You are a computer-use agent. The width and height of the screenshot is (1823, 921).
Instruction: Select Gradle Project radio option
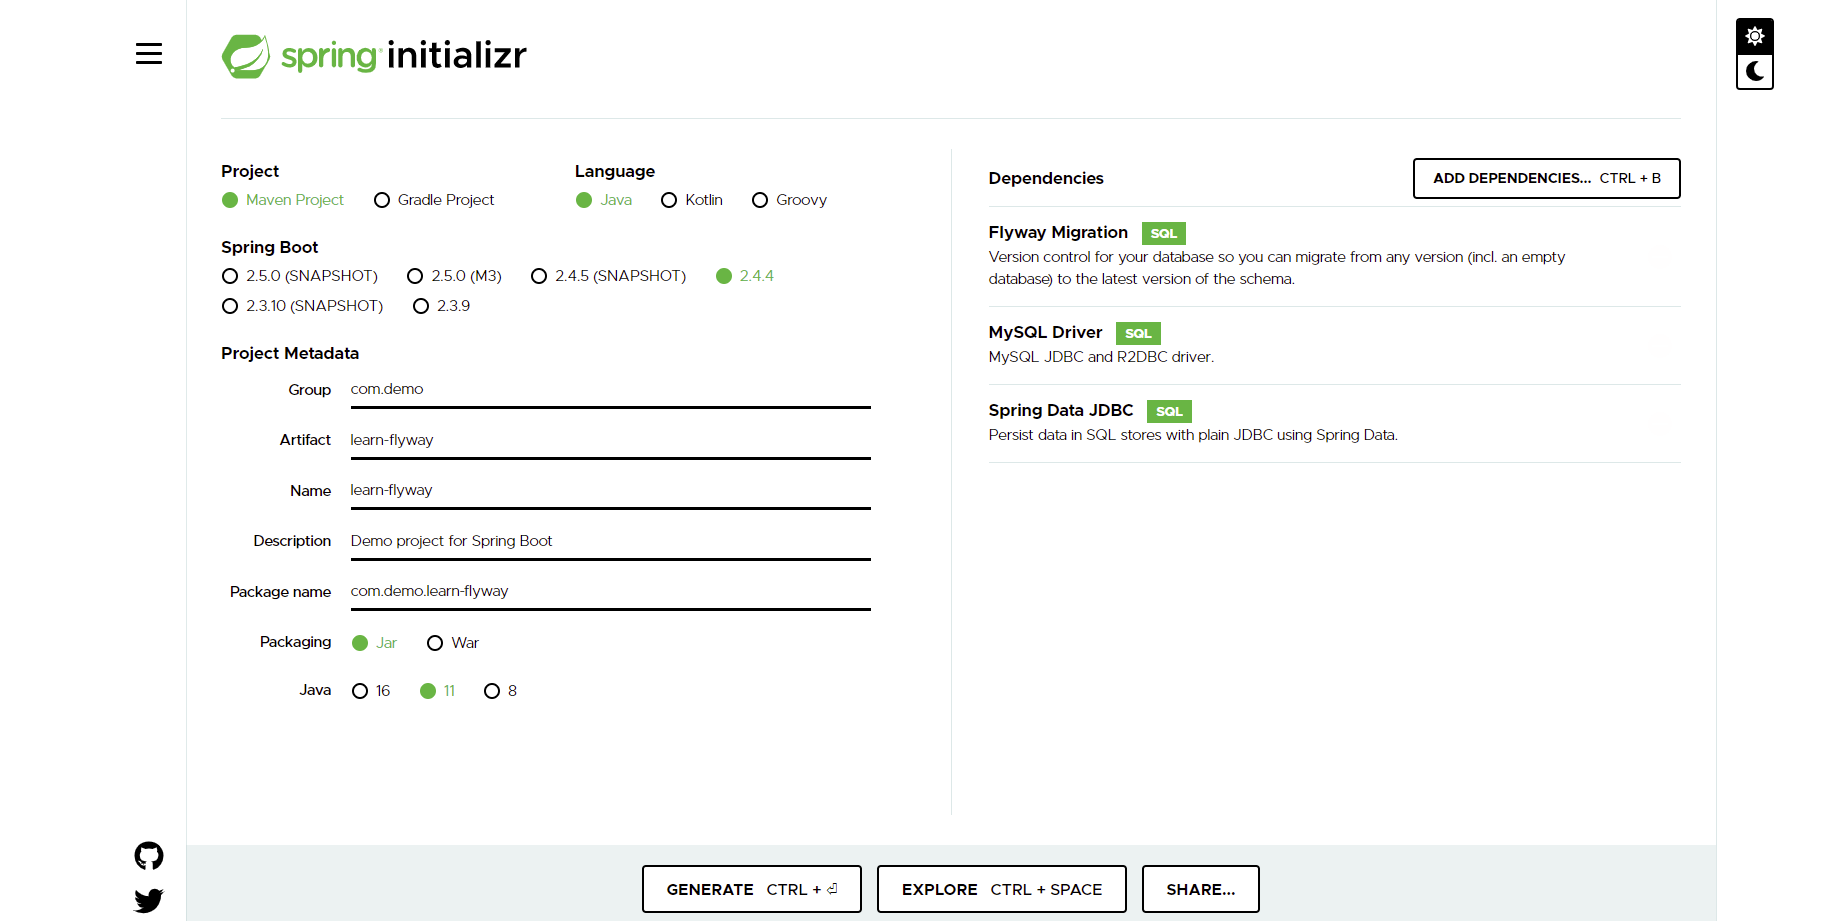pos(434,200)
